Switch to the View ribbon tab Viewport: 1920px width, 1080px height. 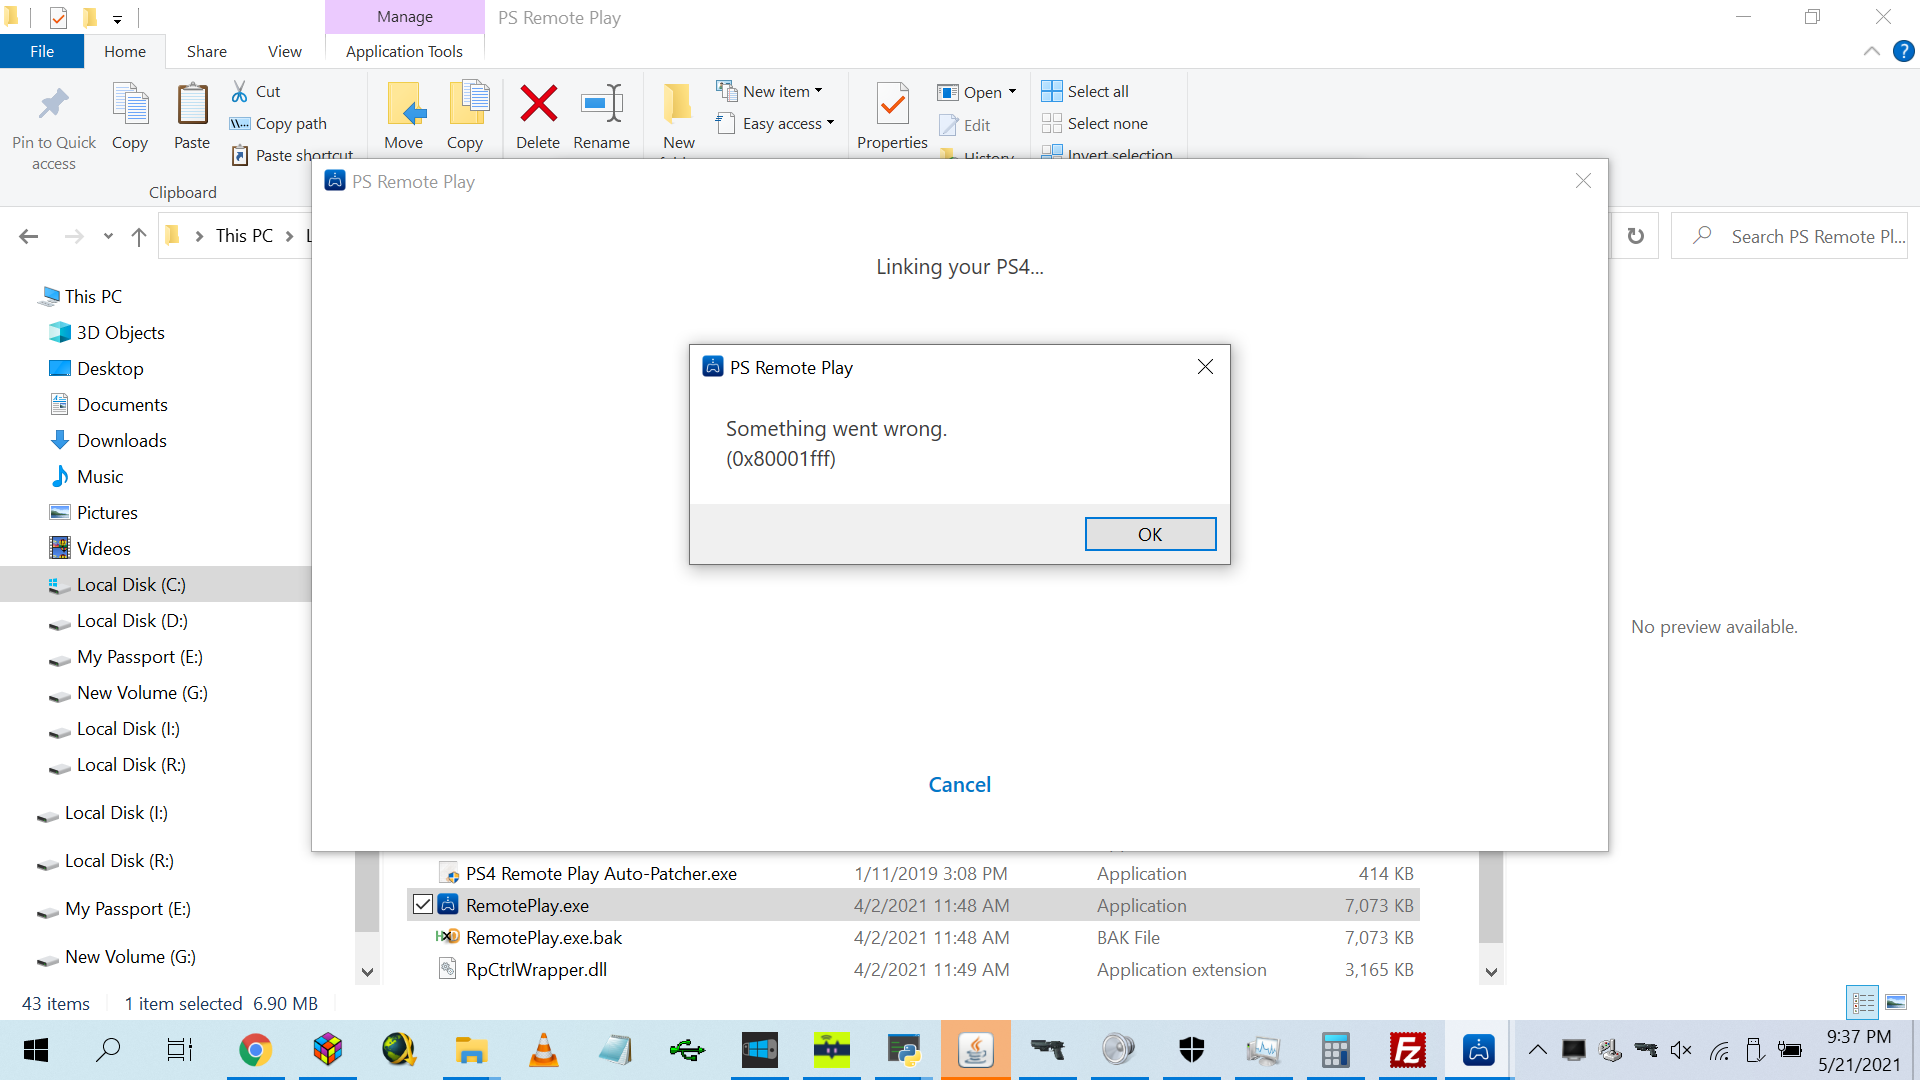(x=285, y=51)
